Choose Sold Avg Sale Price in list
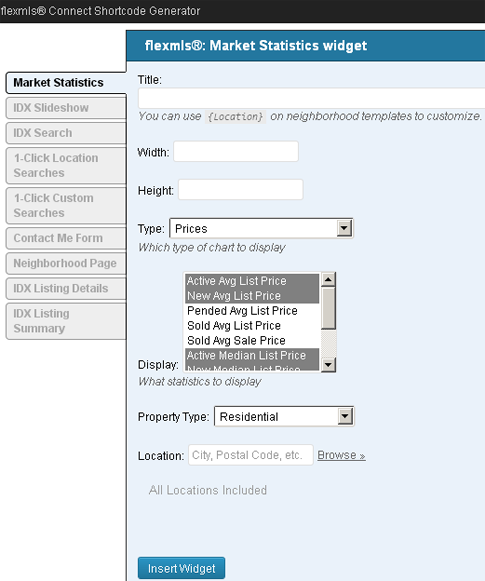This screenshot has width=485, height=581. [252, 340]
